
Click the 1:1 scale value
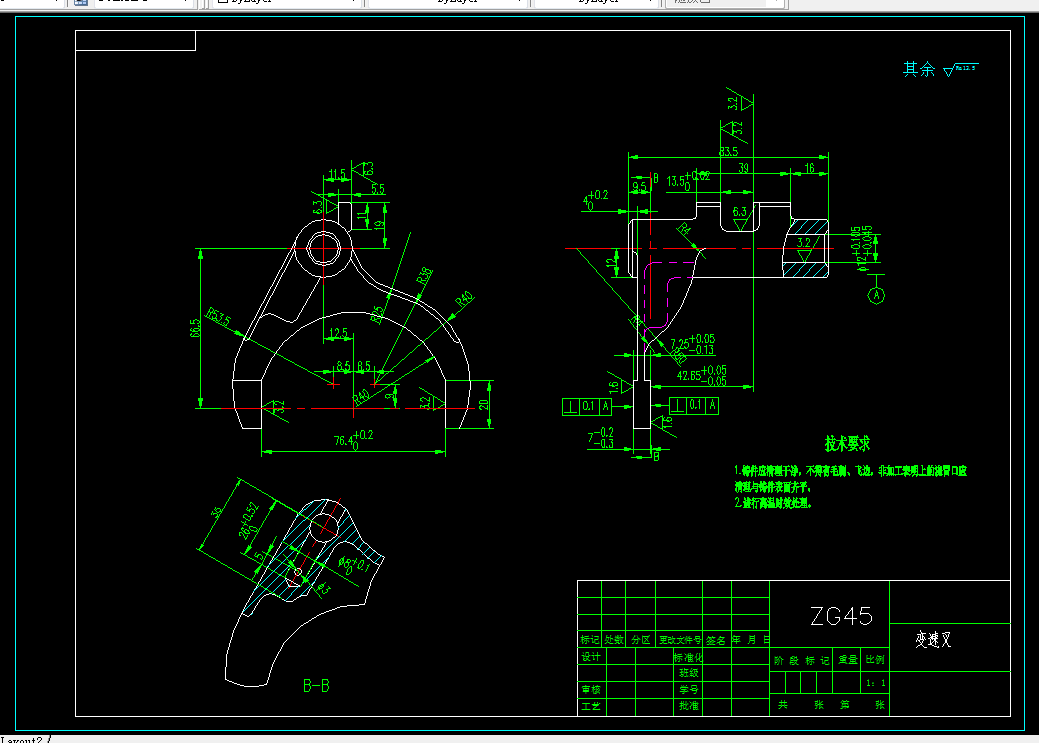click(875, 683)
